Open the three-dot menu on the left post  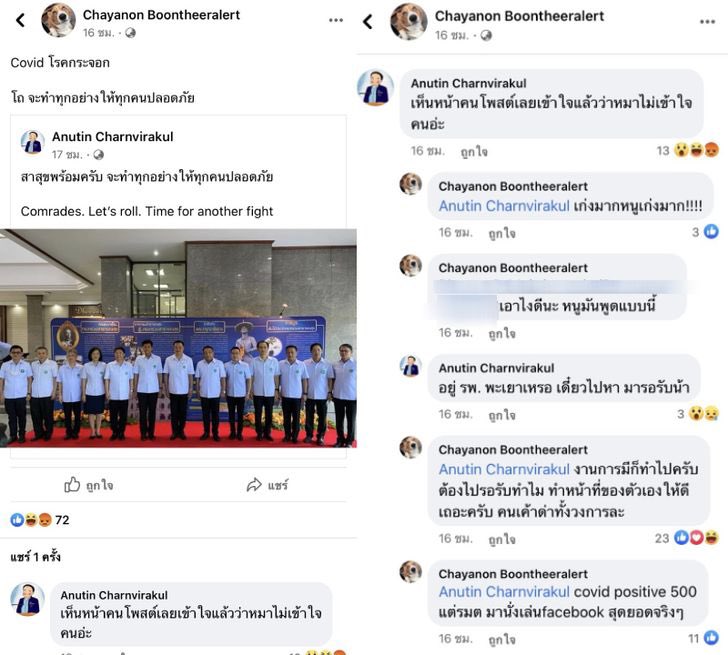click(x=336, y=20)
